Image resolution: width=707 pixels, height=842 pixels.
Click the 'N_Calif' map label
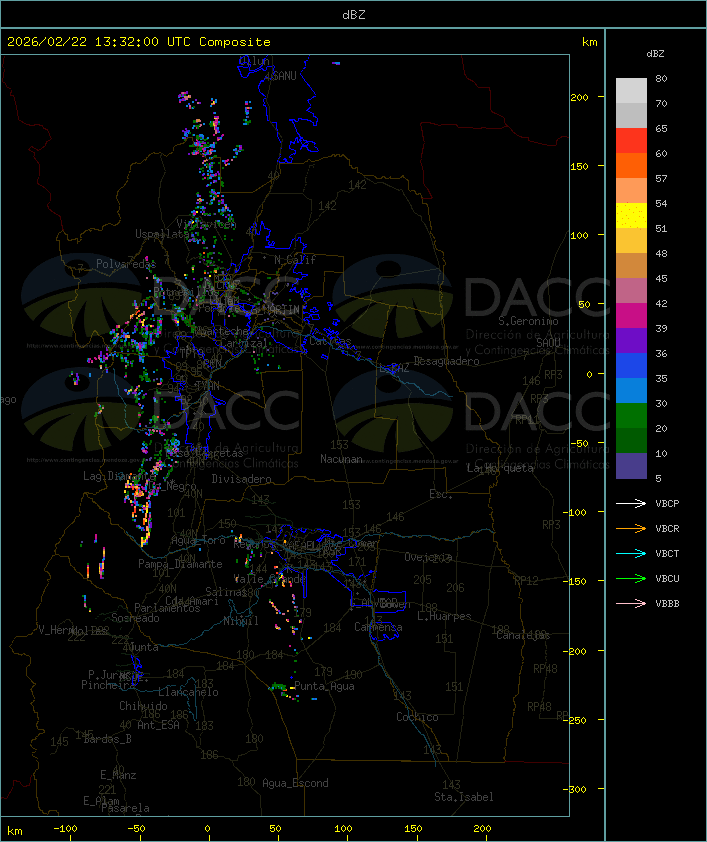point(295,260)
